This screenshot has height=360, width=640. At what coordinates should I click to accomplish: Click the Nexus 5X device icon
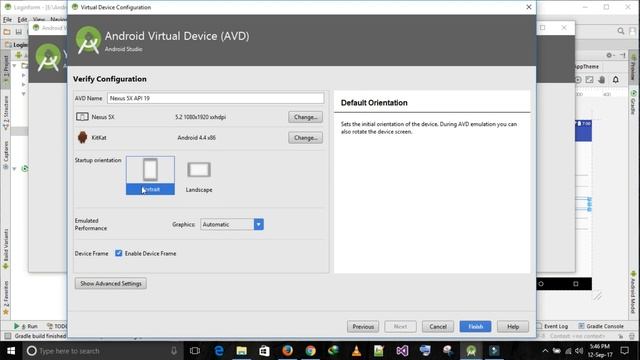[82, 117]
